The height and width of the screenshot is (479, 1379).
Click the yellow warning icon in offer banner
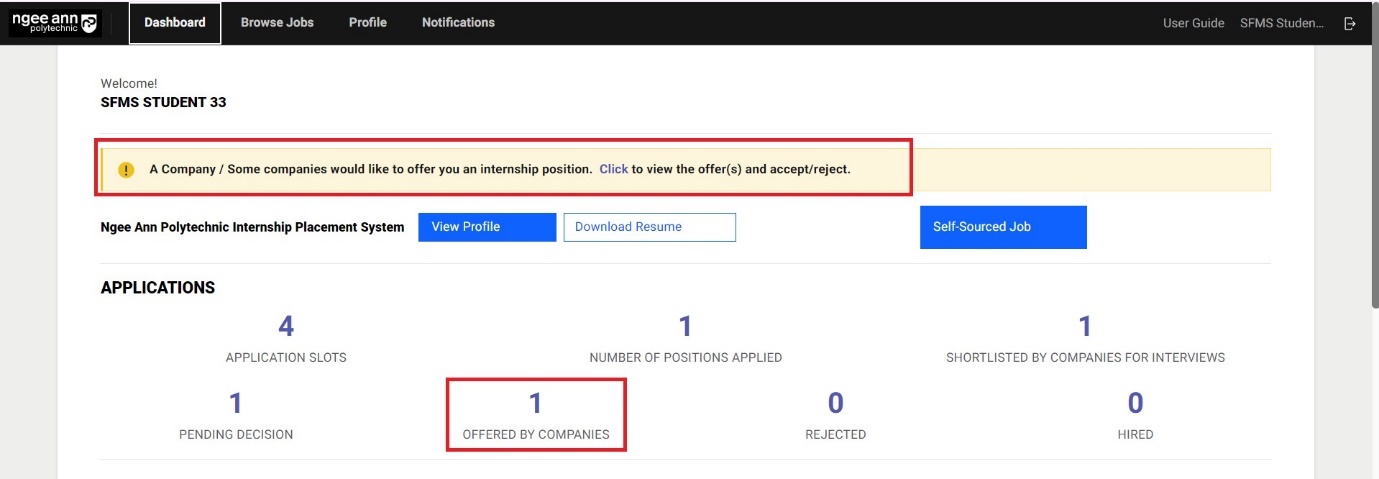(x=126, y=170)
